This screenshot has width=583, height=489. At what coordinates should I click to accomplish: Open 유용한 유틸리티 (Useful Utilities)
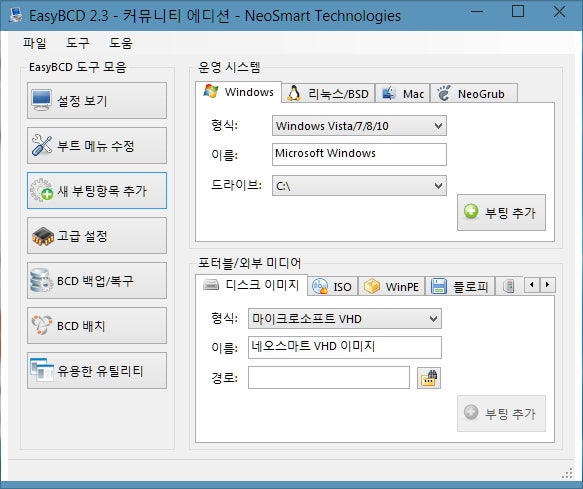click(x=97, y=370)
